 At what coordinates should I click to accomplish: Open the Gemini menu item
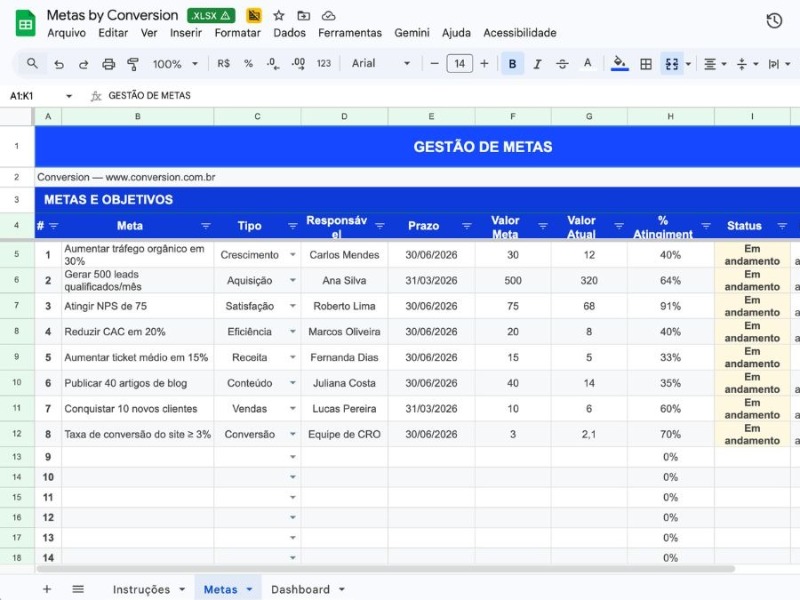tap(412, 32)
